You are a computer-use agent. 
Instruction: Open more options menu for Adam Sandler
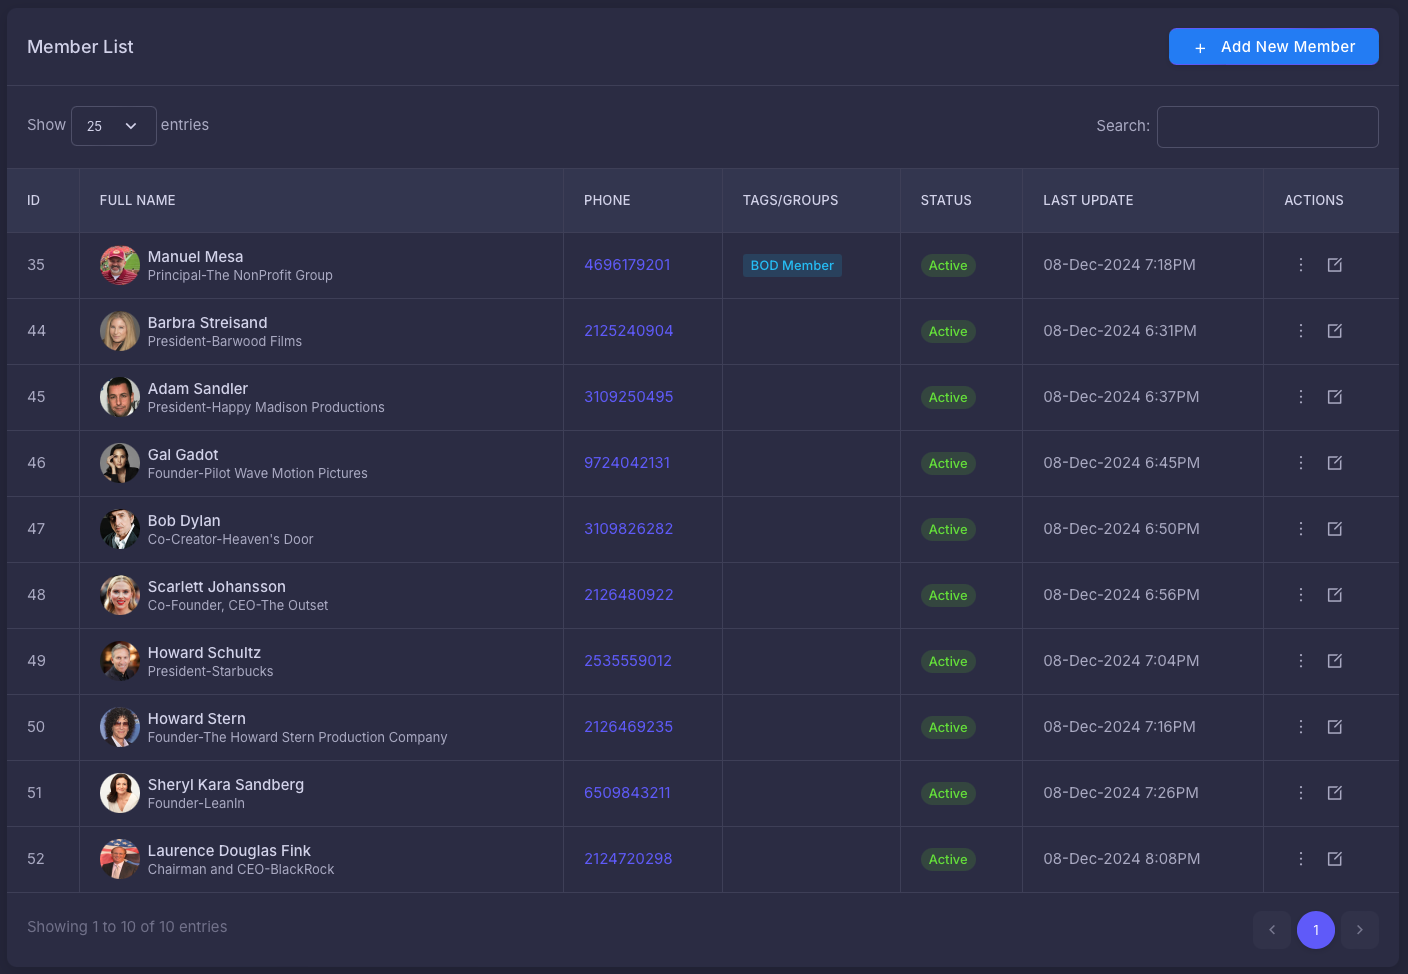click(1300, 397)
